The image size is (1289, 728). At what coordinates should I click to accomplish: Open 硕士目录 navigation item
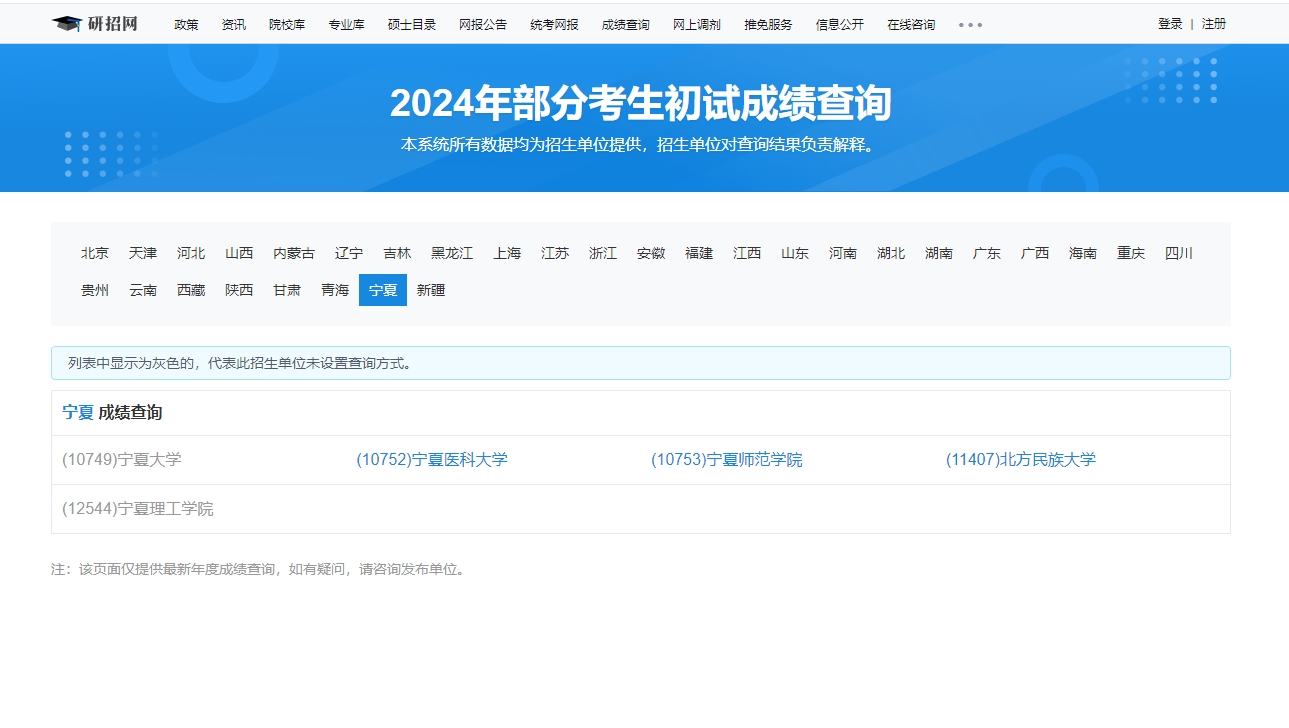(412, 25)
